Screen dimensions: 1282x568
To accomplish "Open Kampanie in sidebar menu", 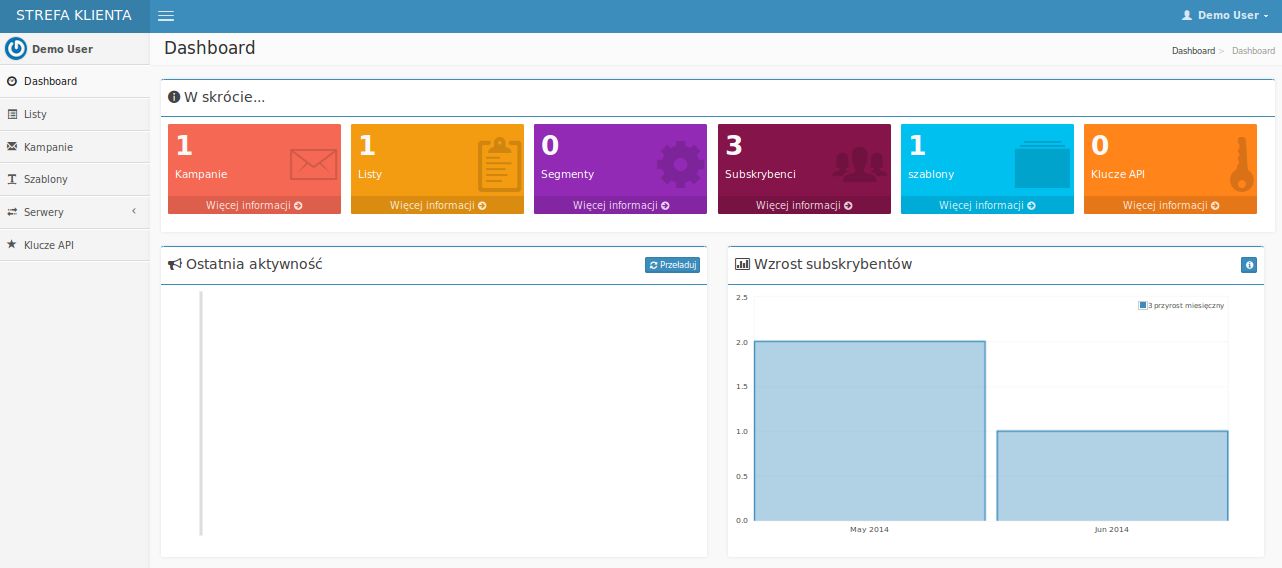I will click(75, 147).
